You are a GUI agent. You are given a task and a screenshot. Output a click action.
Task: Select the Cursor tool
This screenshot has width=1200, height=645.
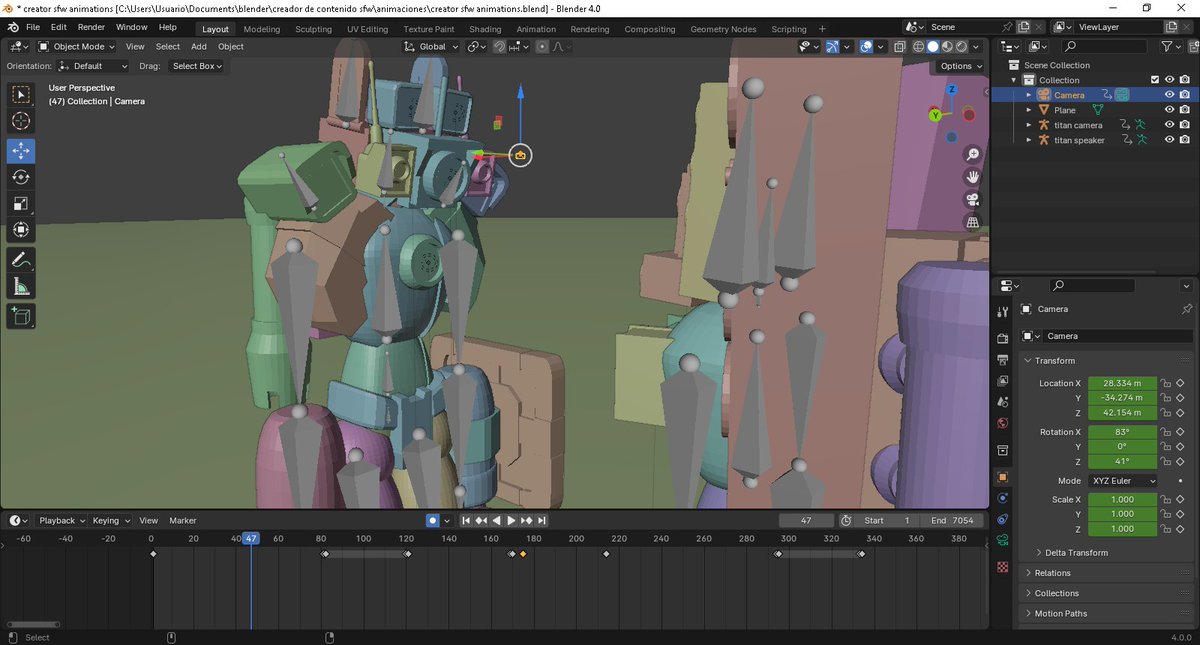(x=21, y=121)
